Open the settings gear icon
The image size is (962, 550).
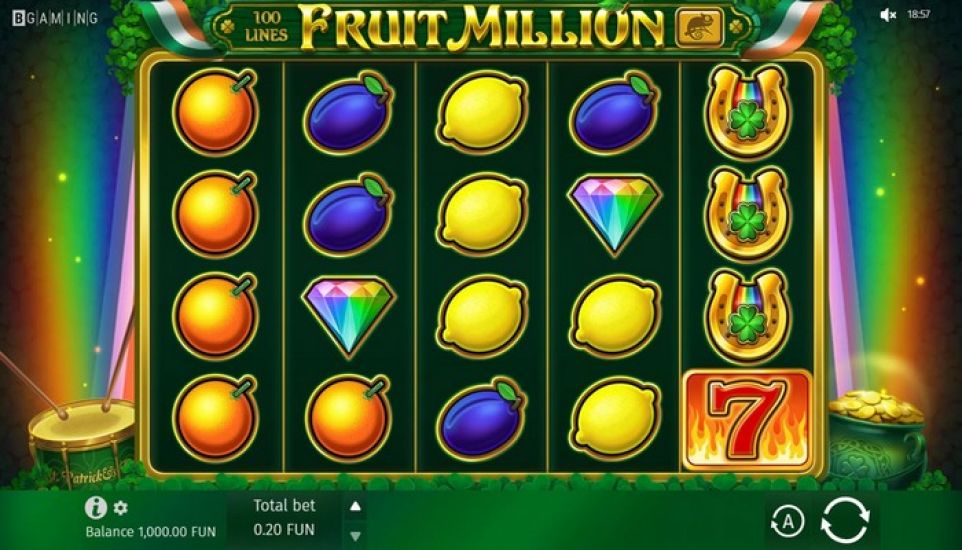click(121, 508)
